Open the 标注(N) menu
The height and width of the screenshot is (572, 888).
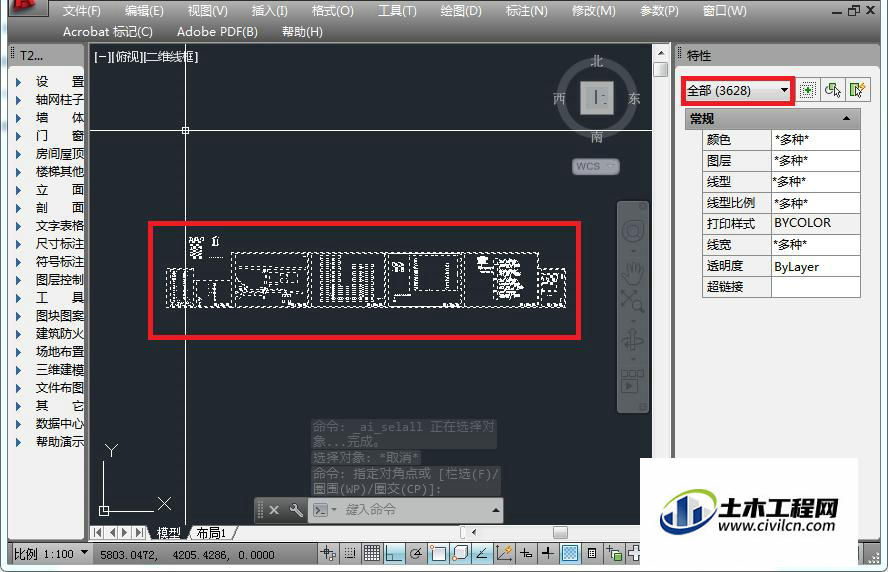527,11
